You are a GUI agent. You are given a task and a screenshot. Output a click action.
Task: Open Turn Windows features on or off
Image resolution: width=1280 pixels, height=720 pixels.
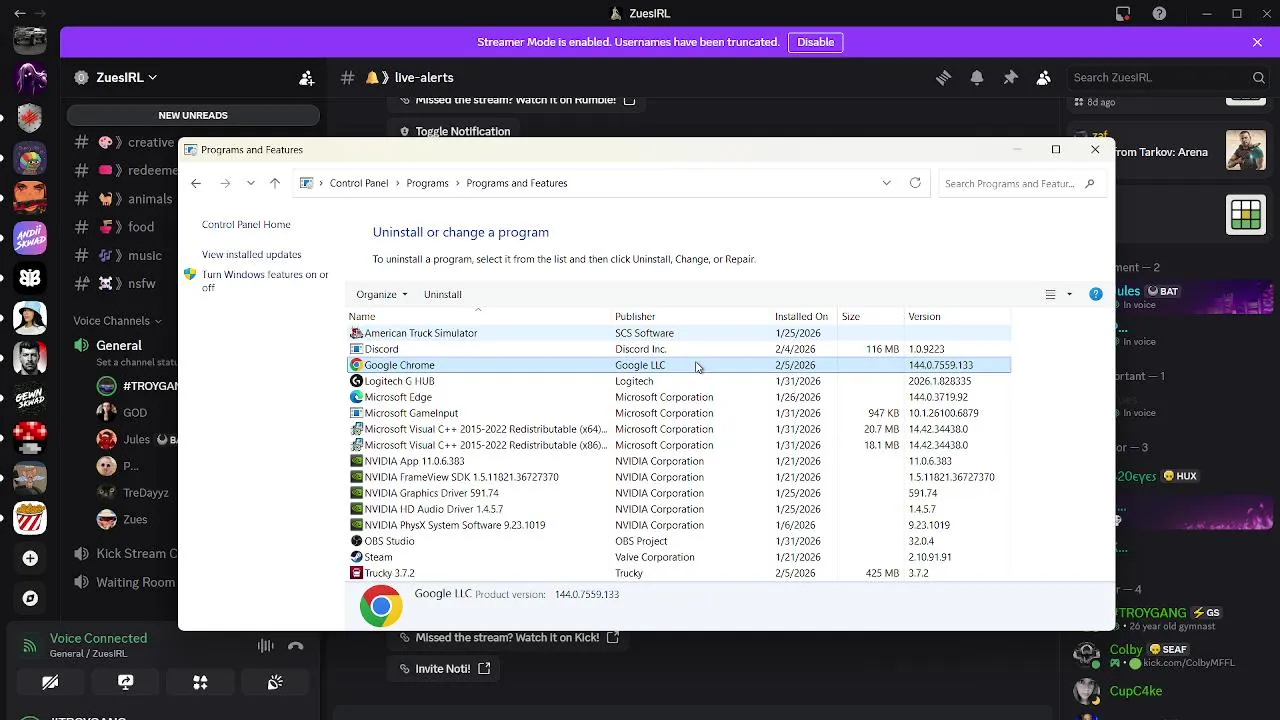(265, 281)
